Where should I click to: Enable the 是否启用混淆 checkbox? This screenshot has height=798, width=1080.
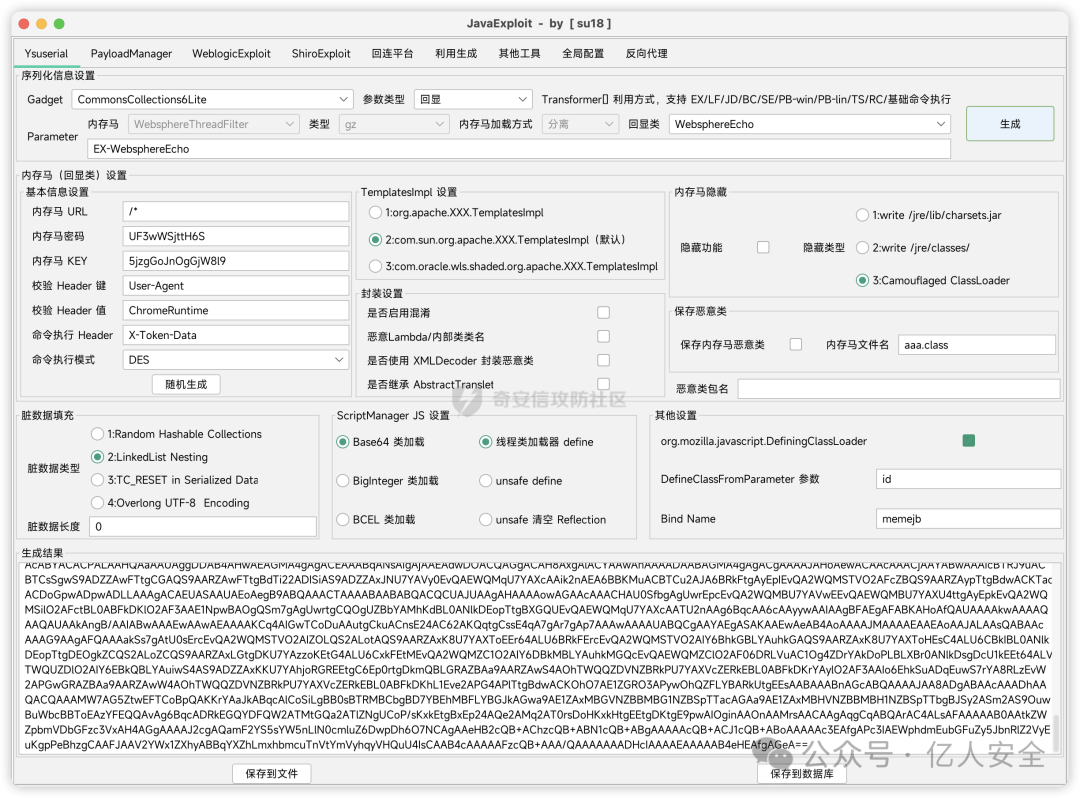pos(603,313)
